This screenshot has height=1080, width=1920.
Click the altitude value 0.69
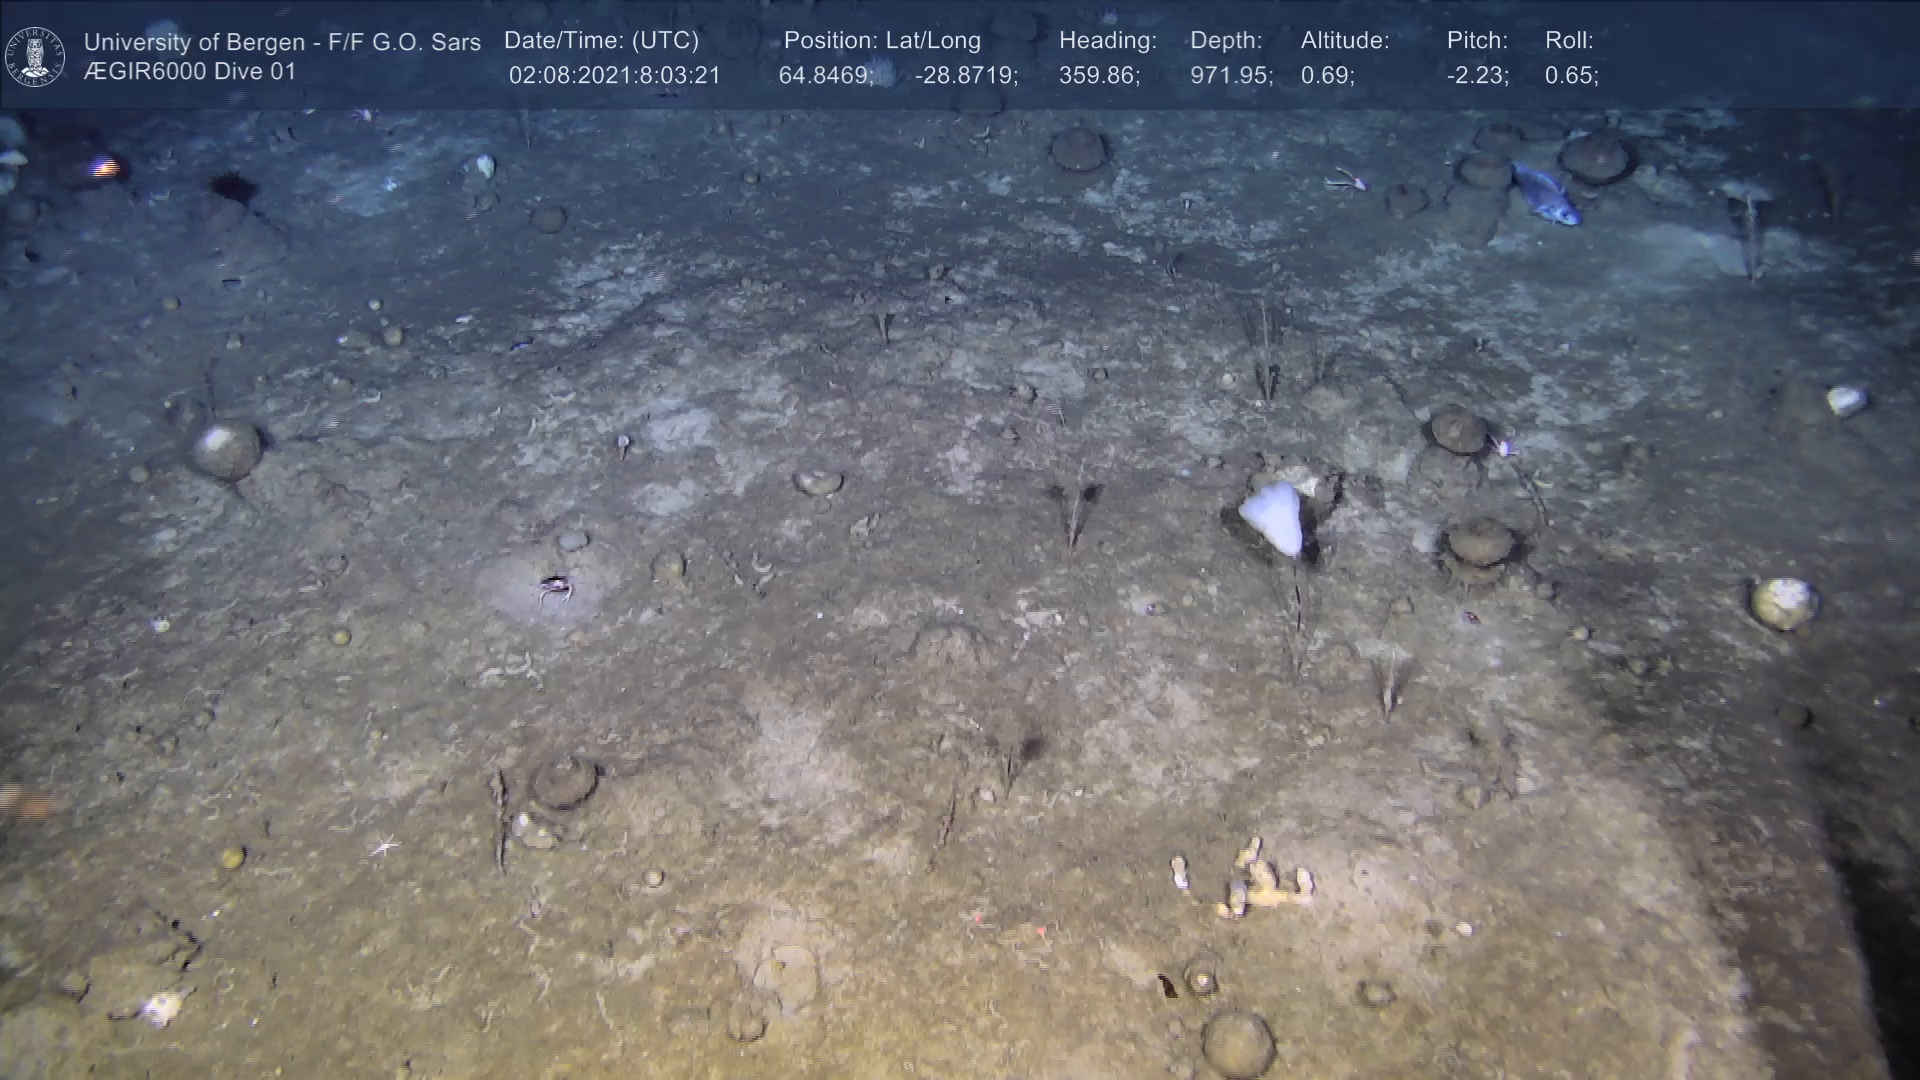point(1327,76)
